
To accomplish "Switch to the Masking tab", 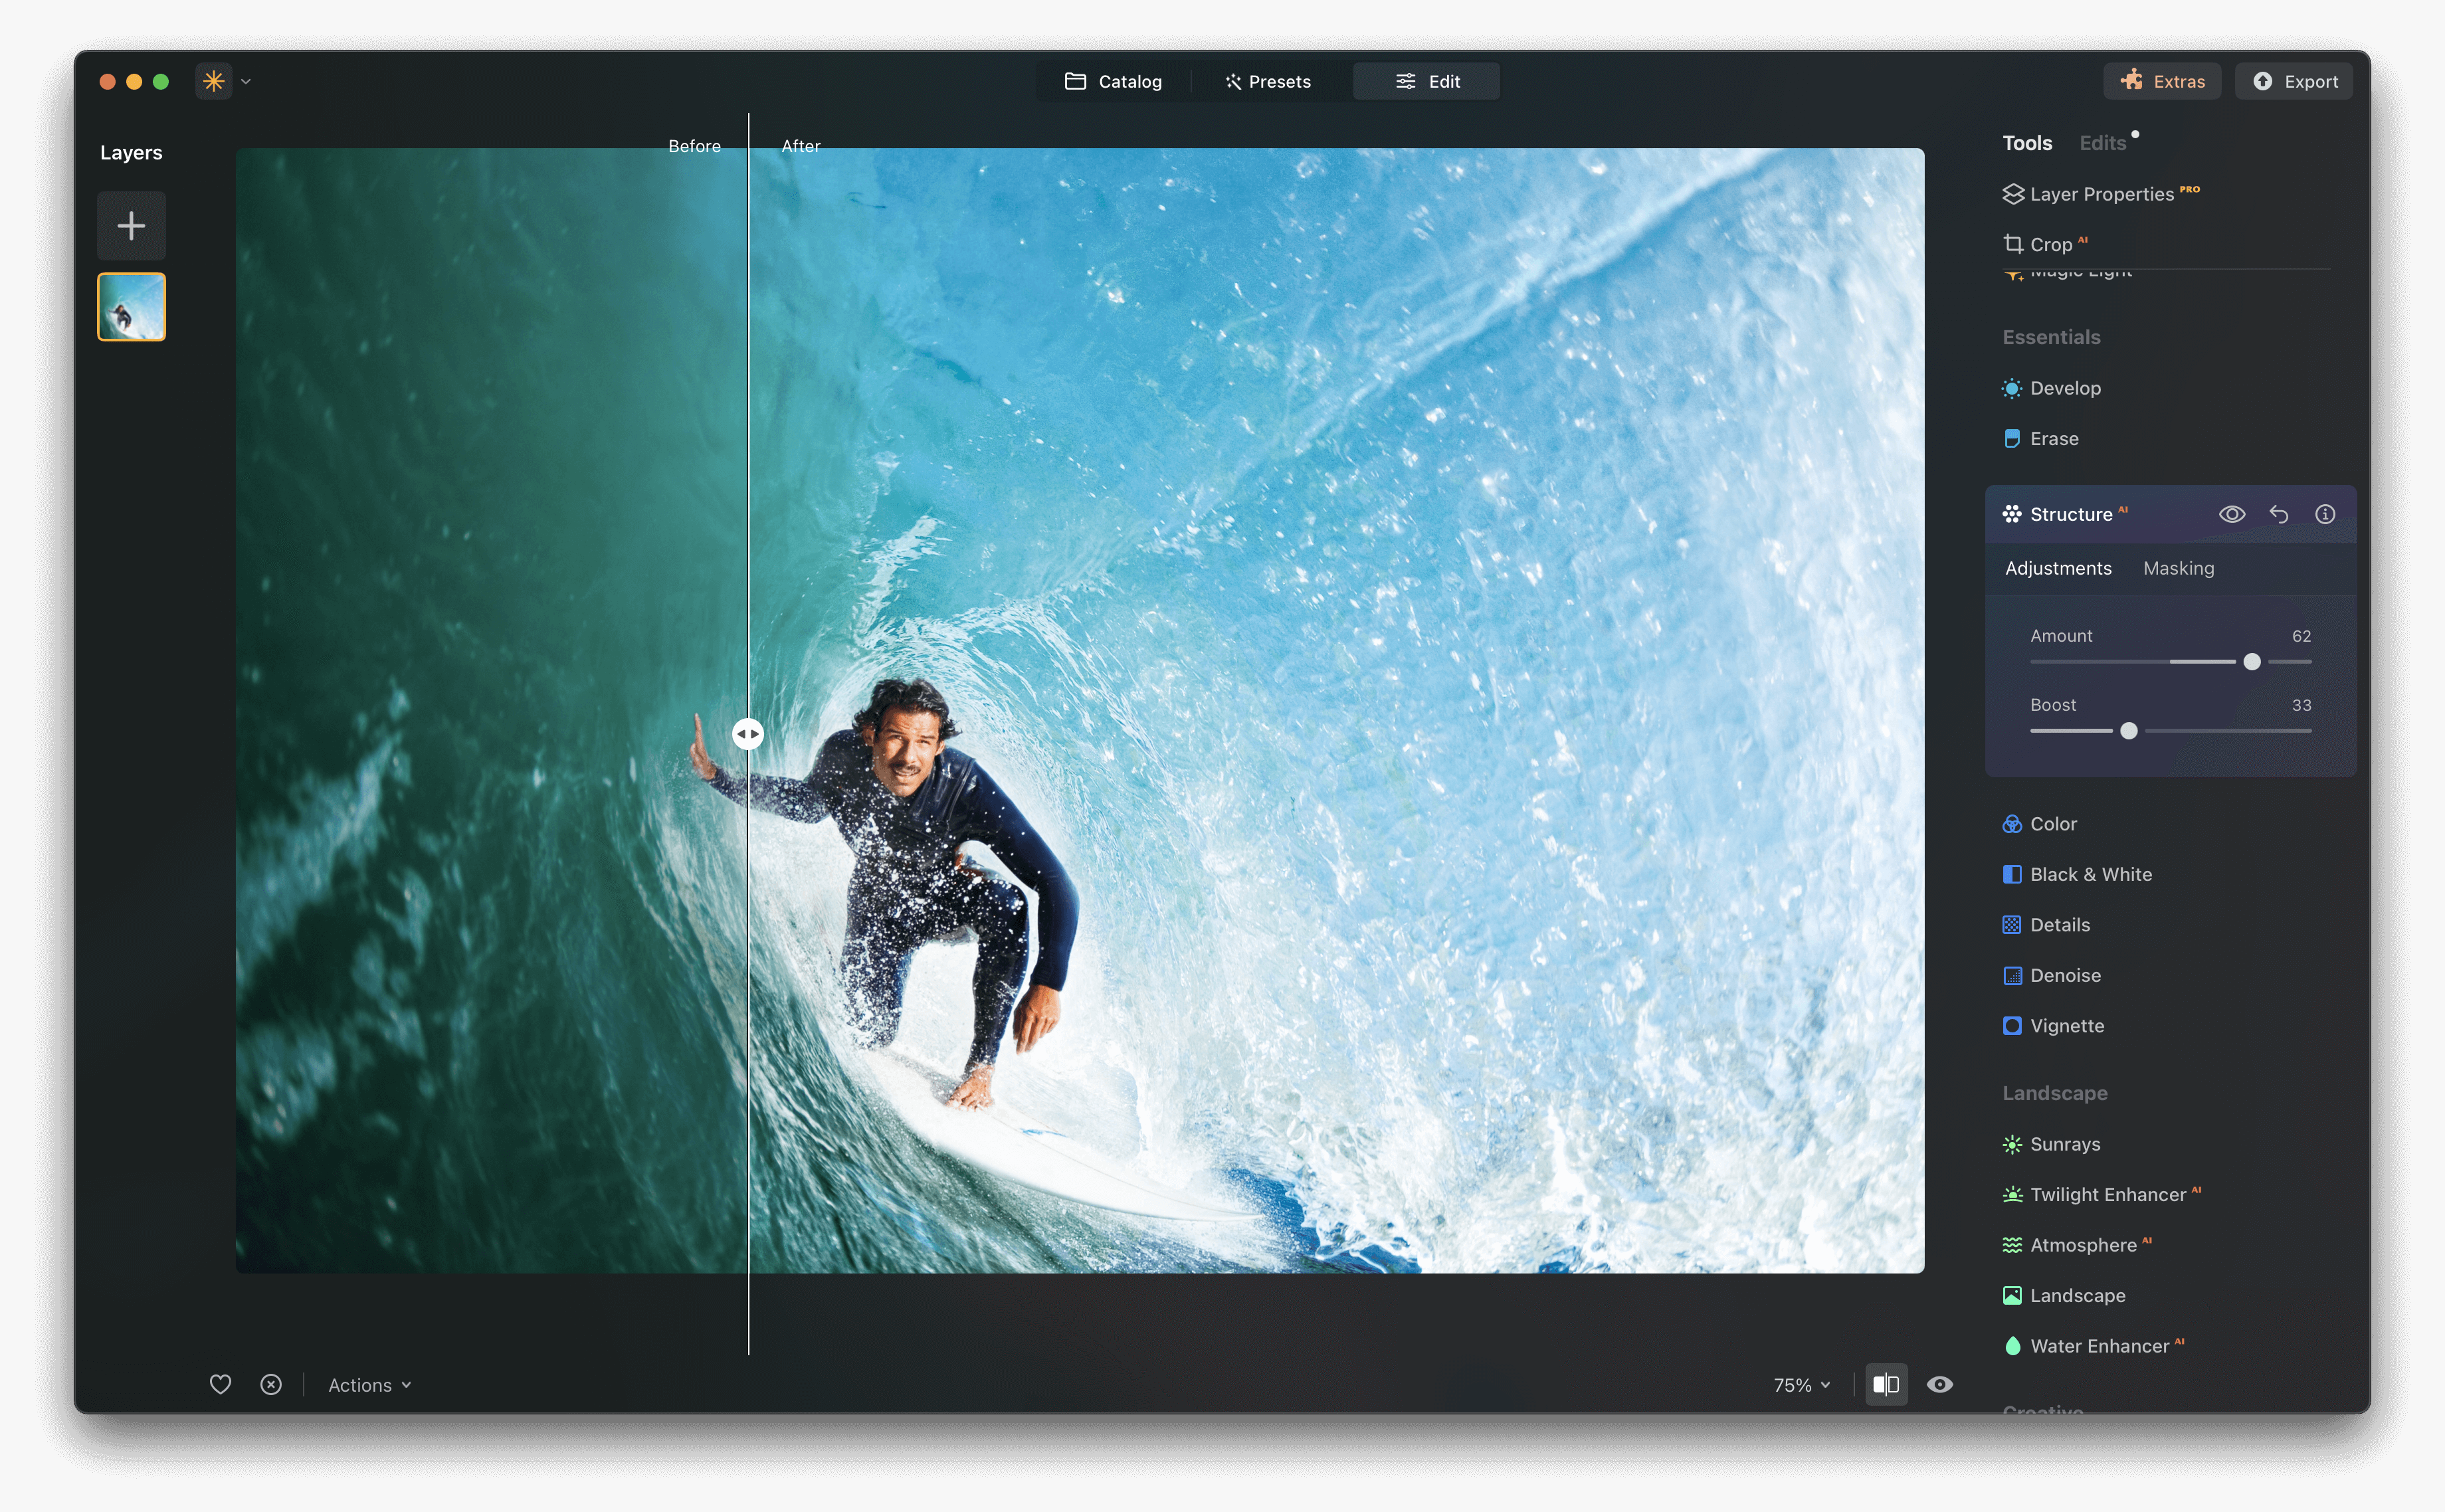I will pyautogui.click(x=2179, y=568).
